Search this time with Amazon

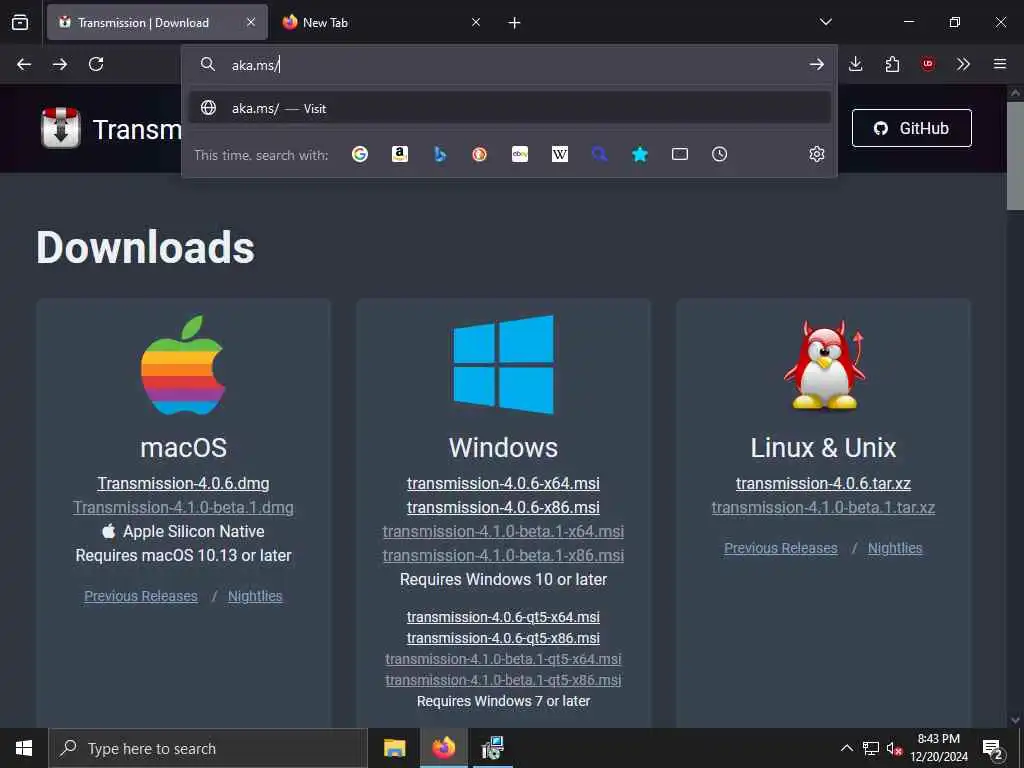(400, 154)
